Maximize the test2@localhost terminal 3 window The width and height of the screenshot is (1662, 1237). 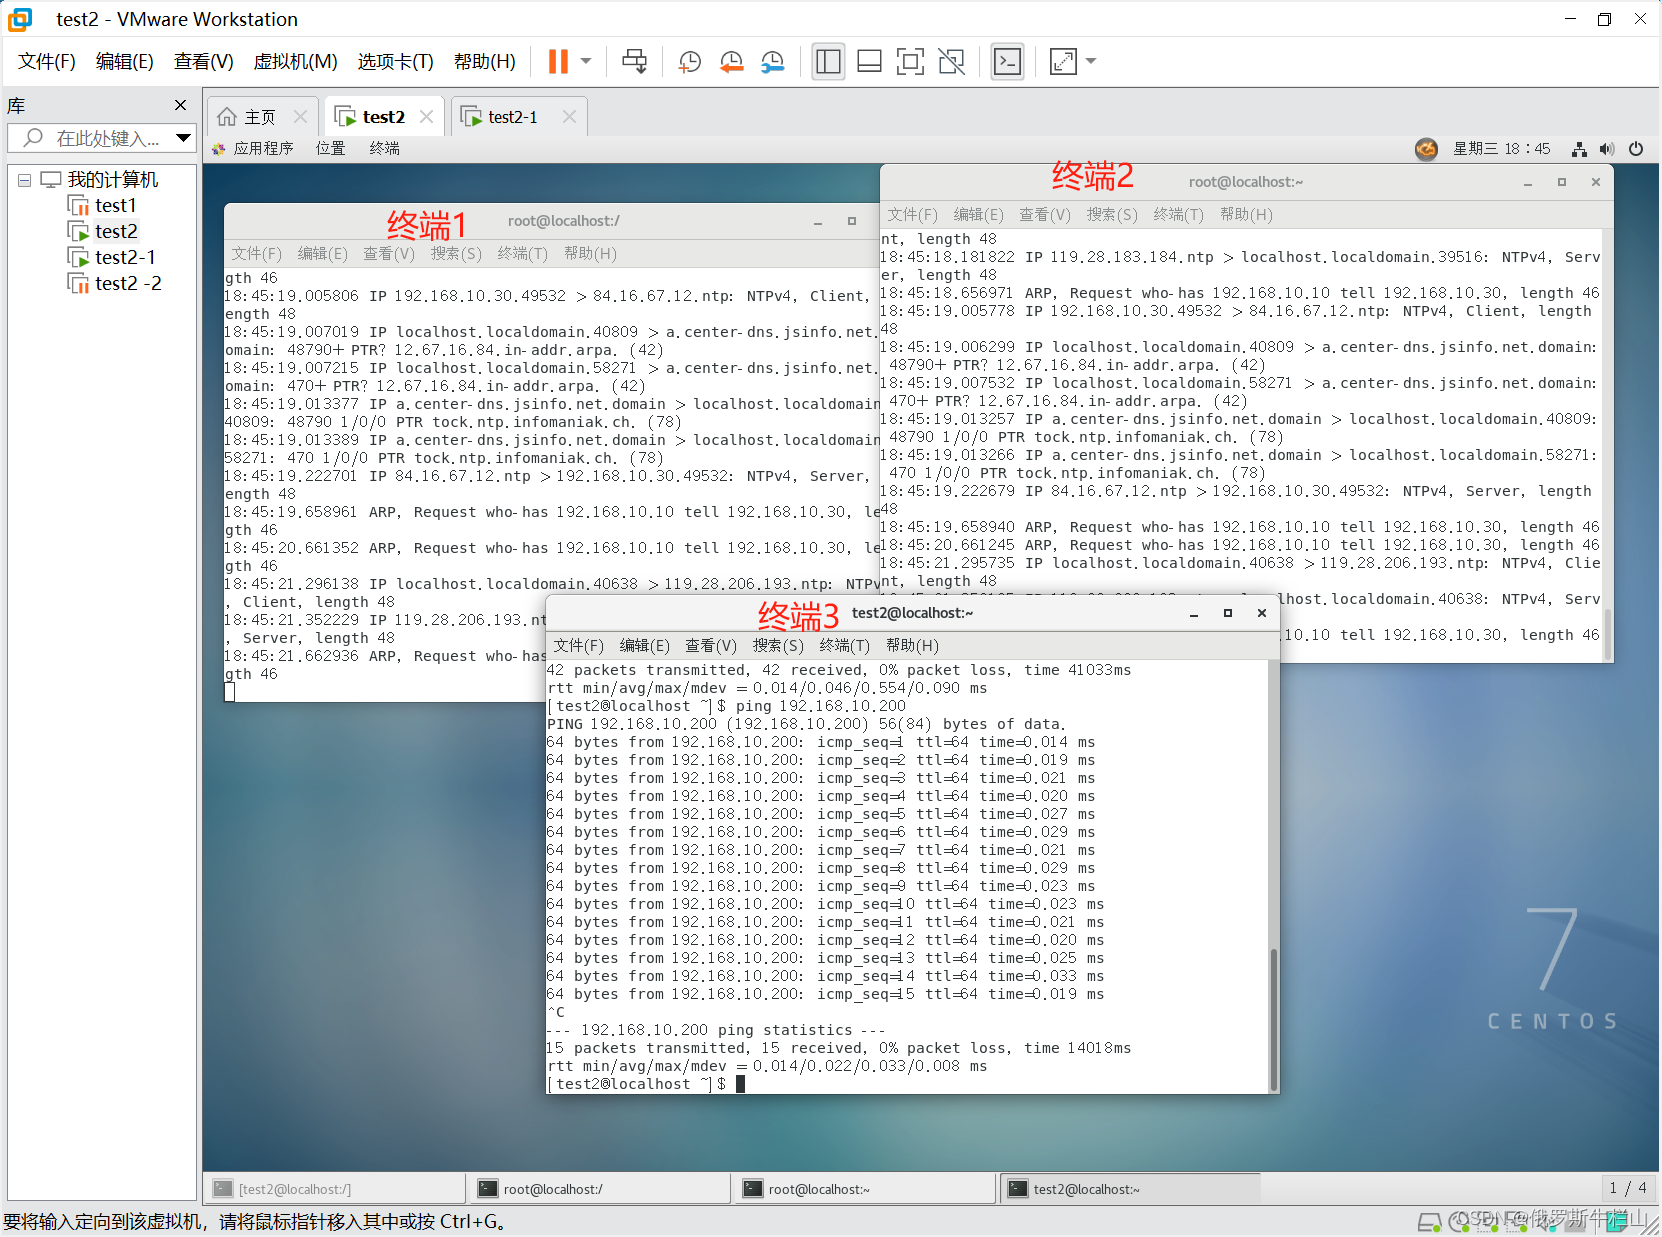tap(1228, 613)
